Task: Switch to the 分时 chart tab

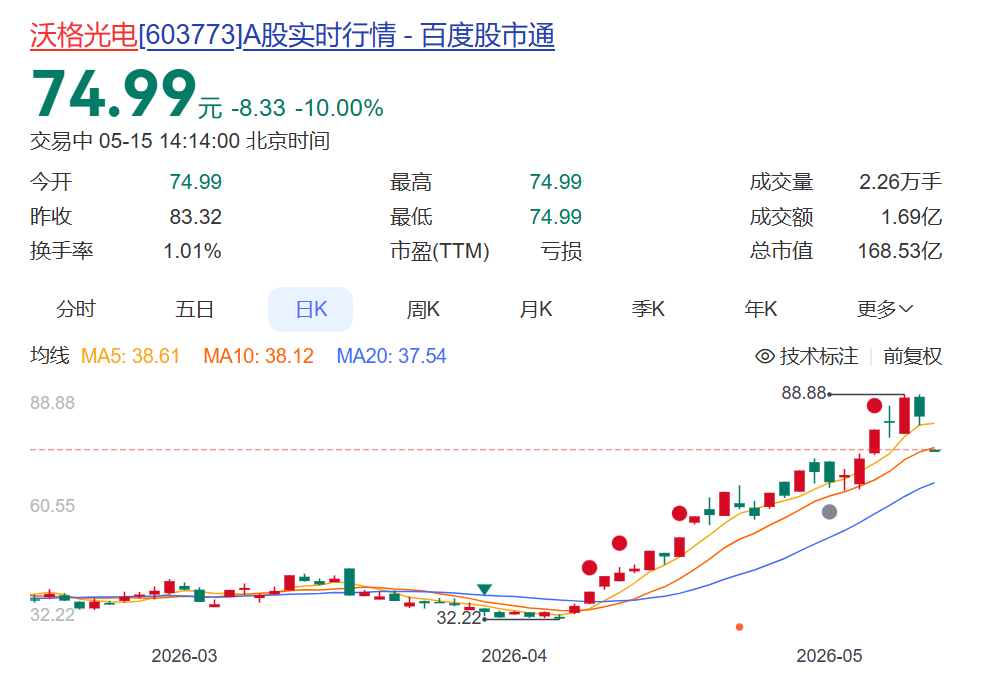Action: [76, 309]
